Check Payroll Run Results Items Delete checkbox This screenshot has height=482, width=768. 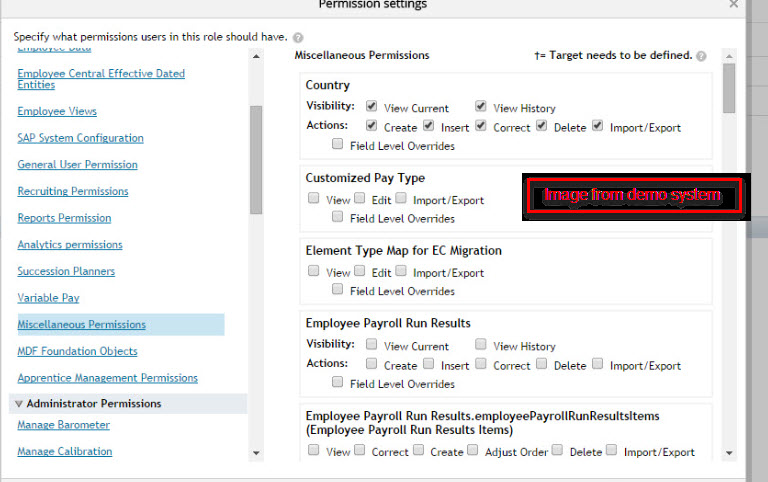tap(557, 450)
